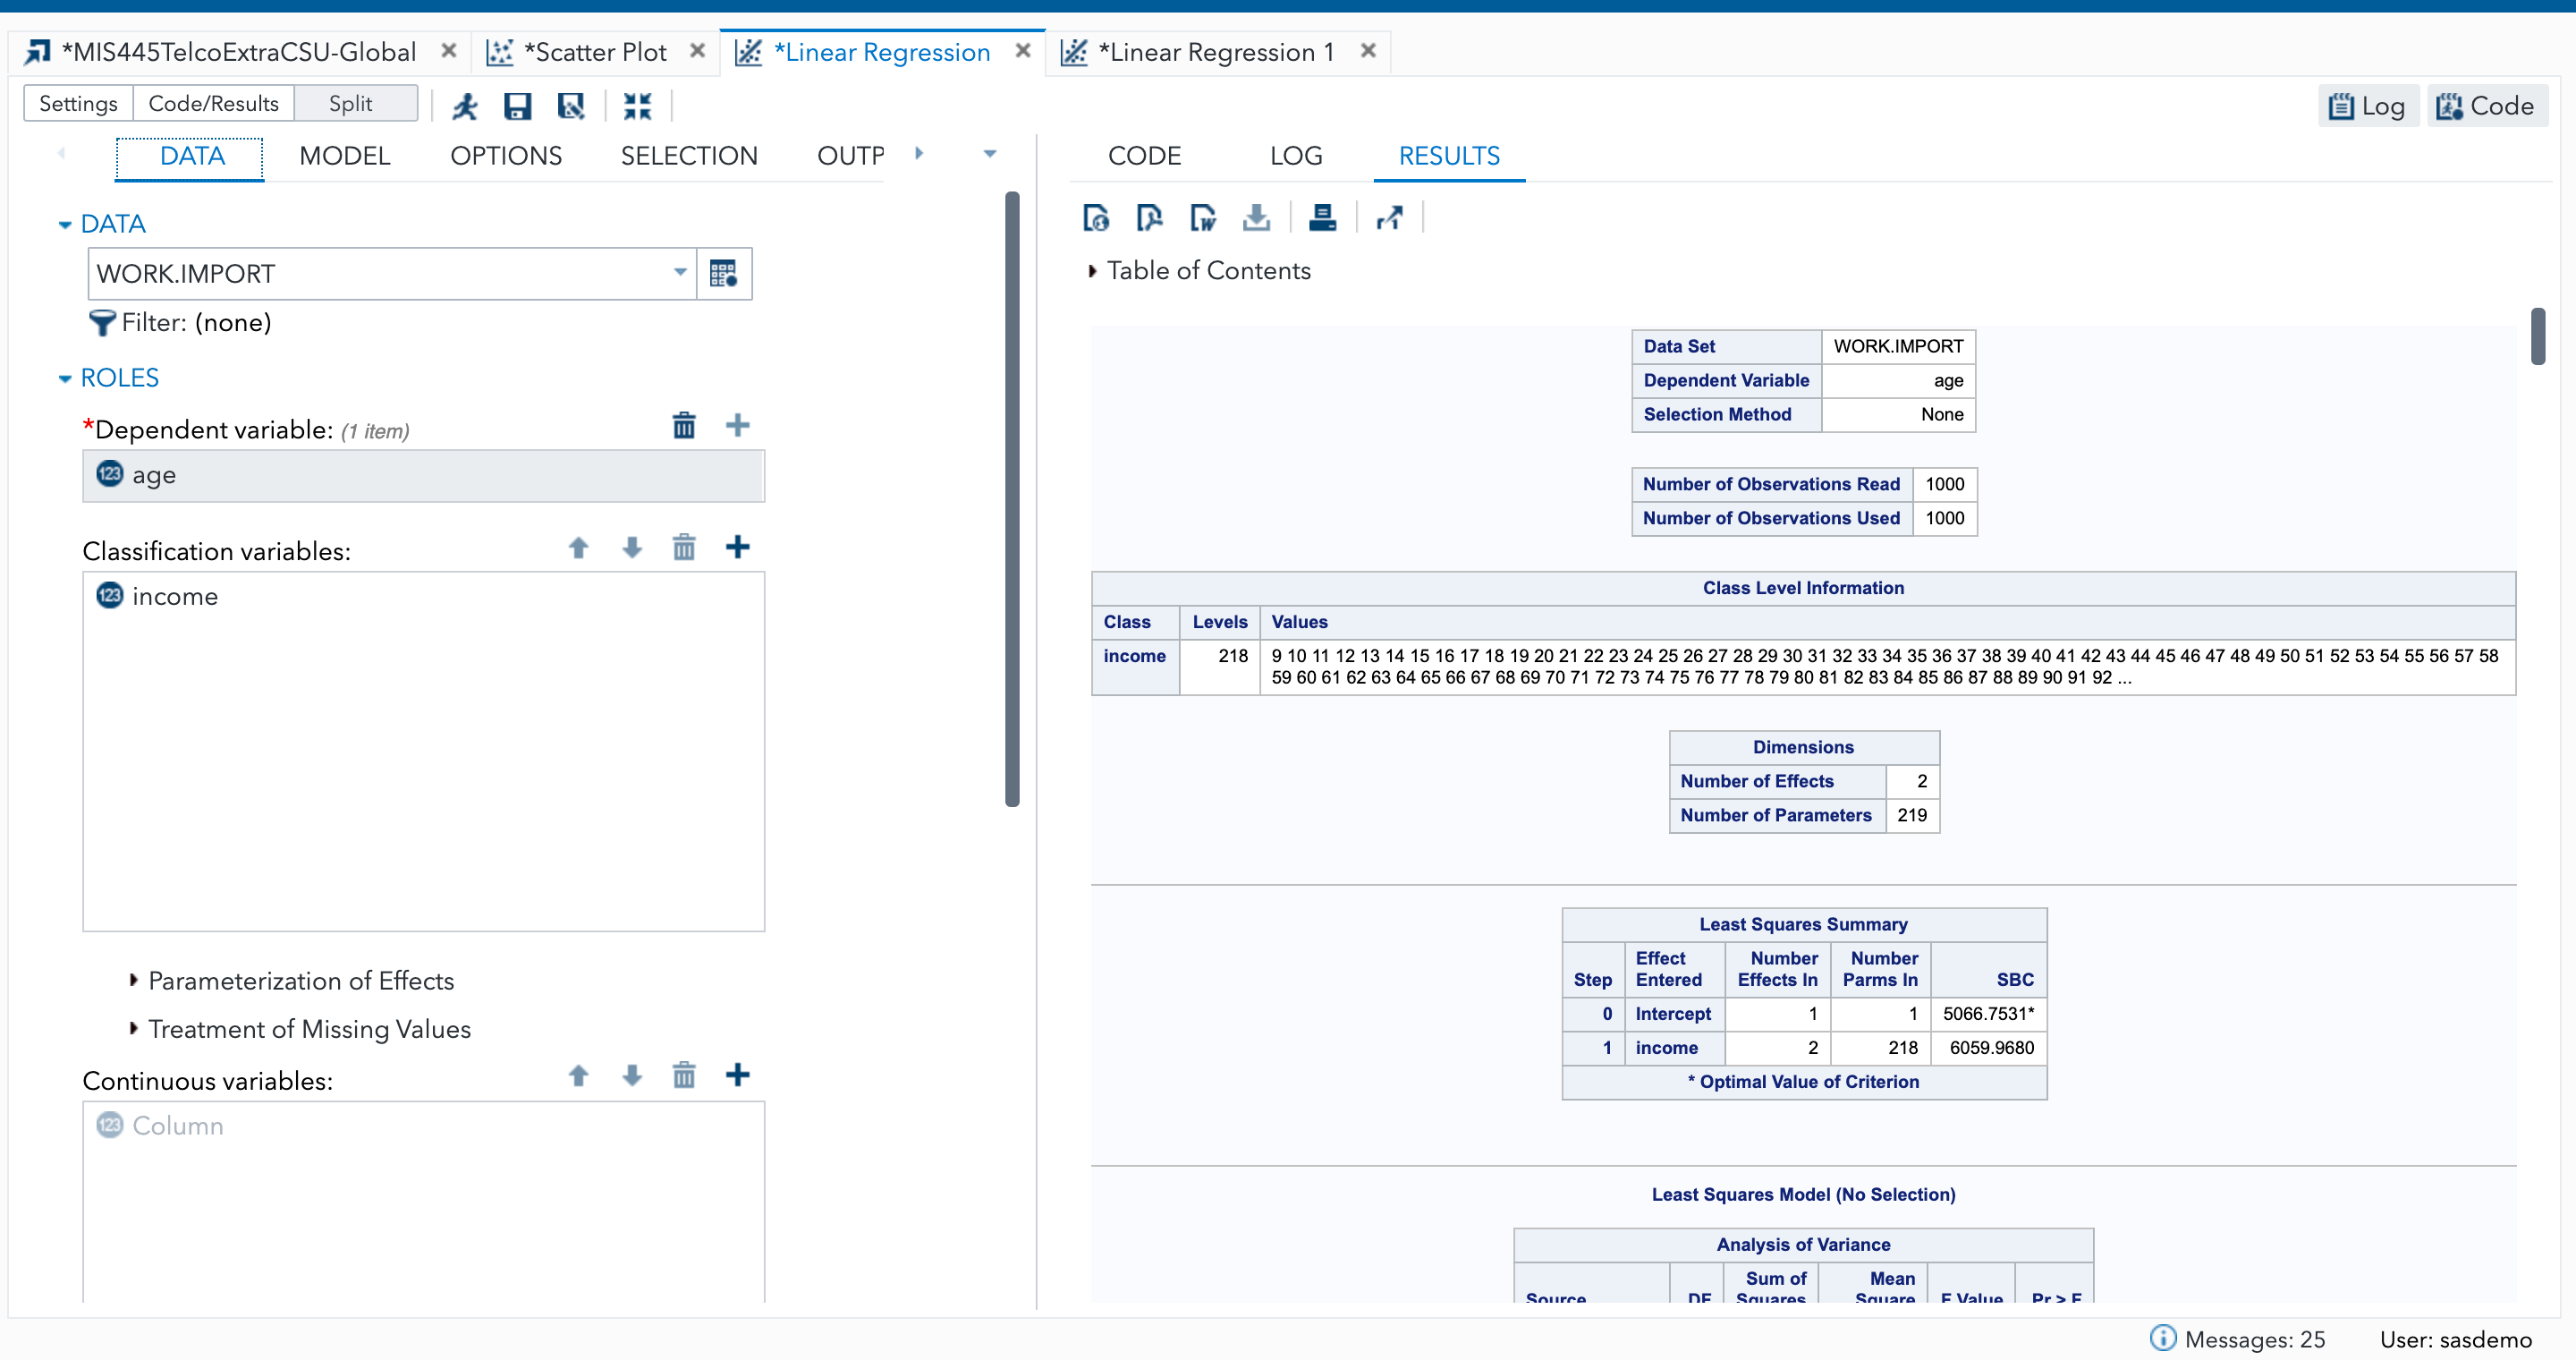Delete the age dependent variable
This screenshot has width=2576, height=1360.
point(684,424)
